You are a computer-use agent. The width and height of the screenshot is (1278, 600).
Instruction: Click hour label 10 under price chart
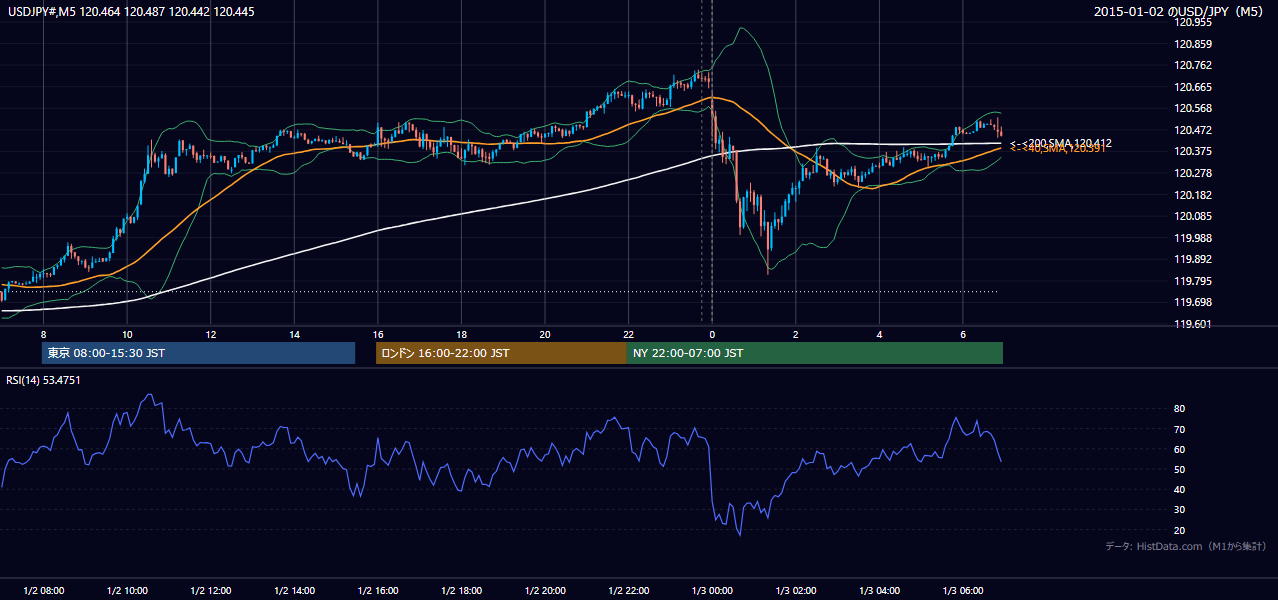[127, 334]
